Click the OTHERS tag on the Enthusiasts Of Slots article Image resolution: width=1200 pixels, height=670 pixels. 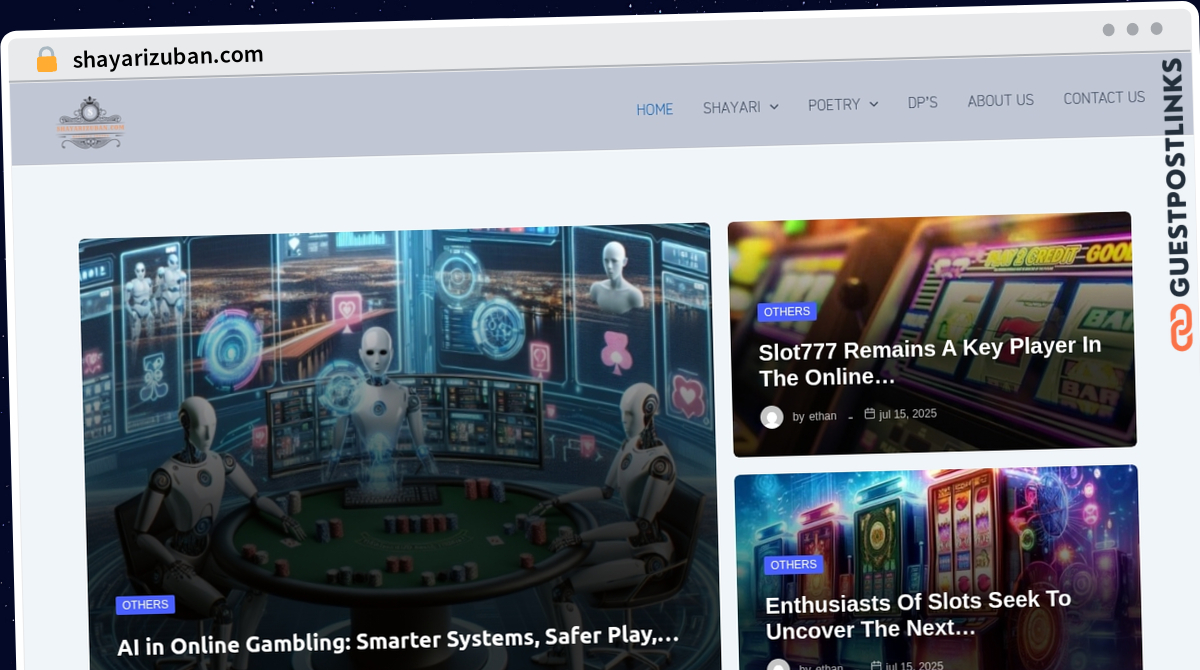pyautogui.click(x=794, y=565)
